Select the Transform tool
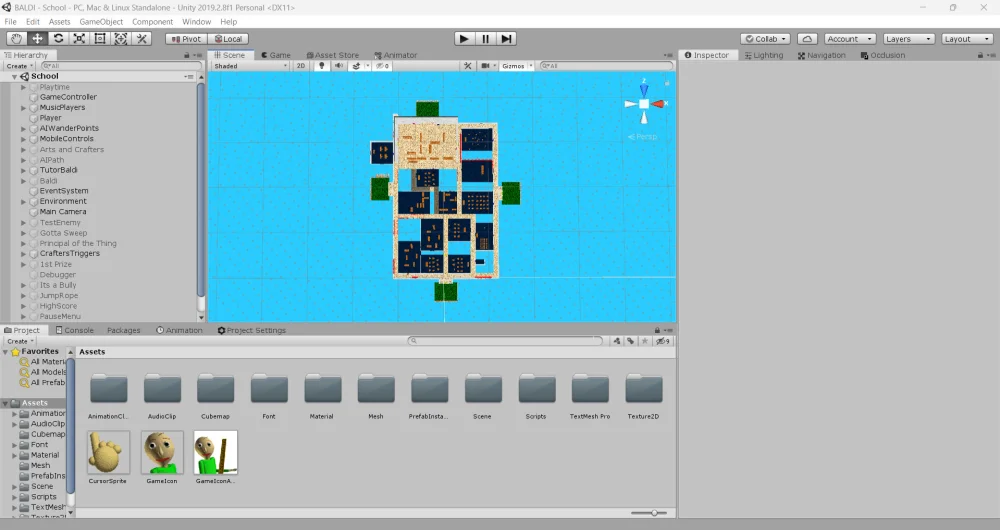The width and height of the screenshot is (1000, 530). tap(121, 38)
